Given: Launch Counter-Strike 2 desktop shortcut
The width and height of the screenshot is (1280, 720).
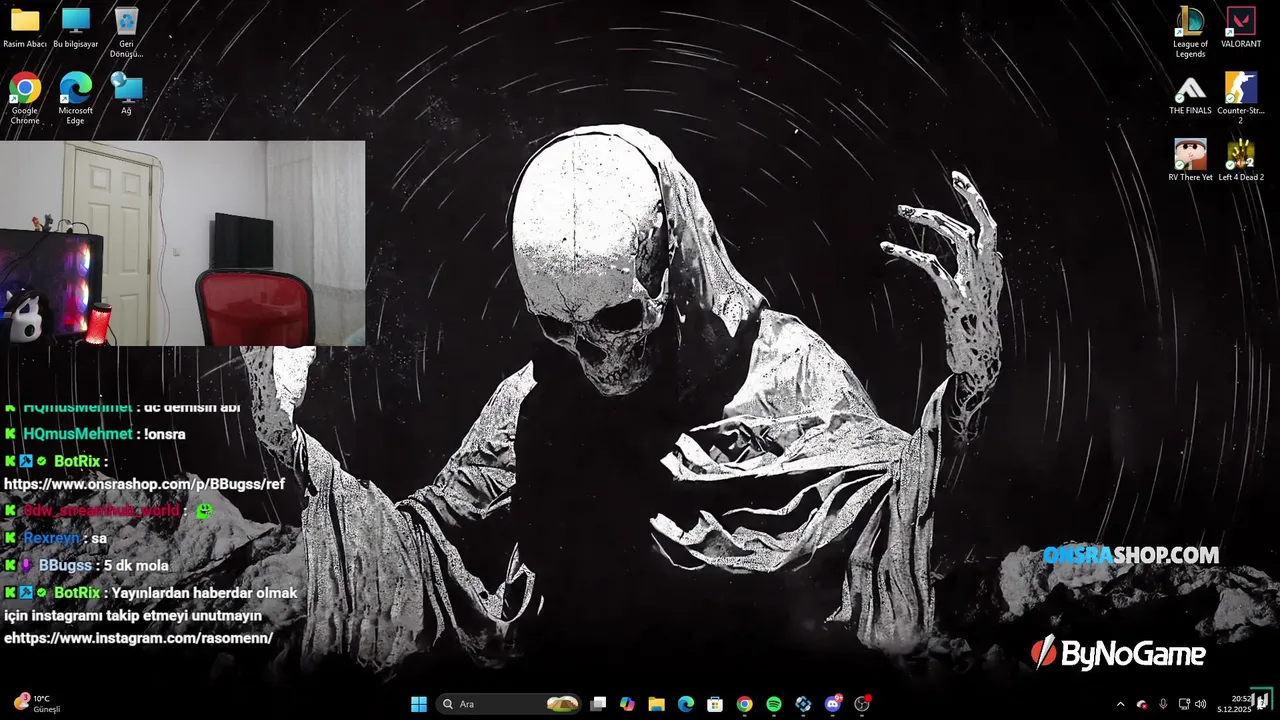Looking at the screenshot, I should click(x=1241, y=99).
